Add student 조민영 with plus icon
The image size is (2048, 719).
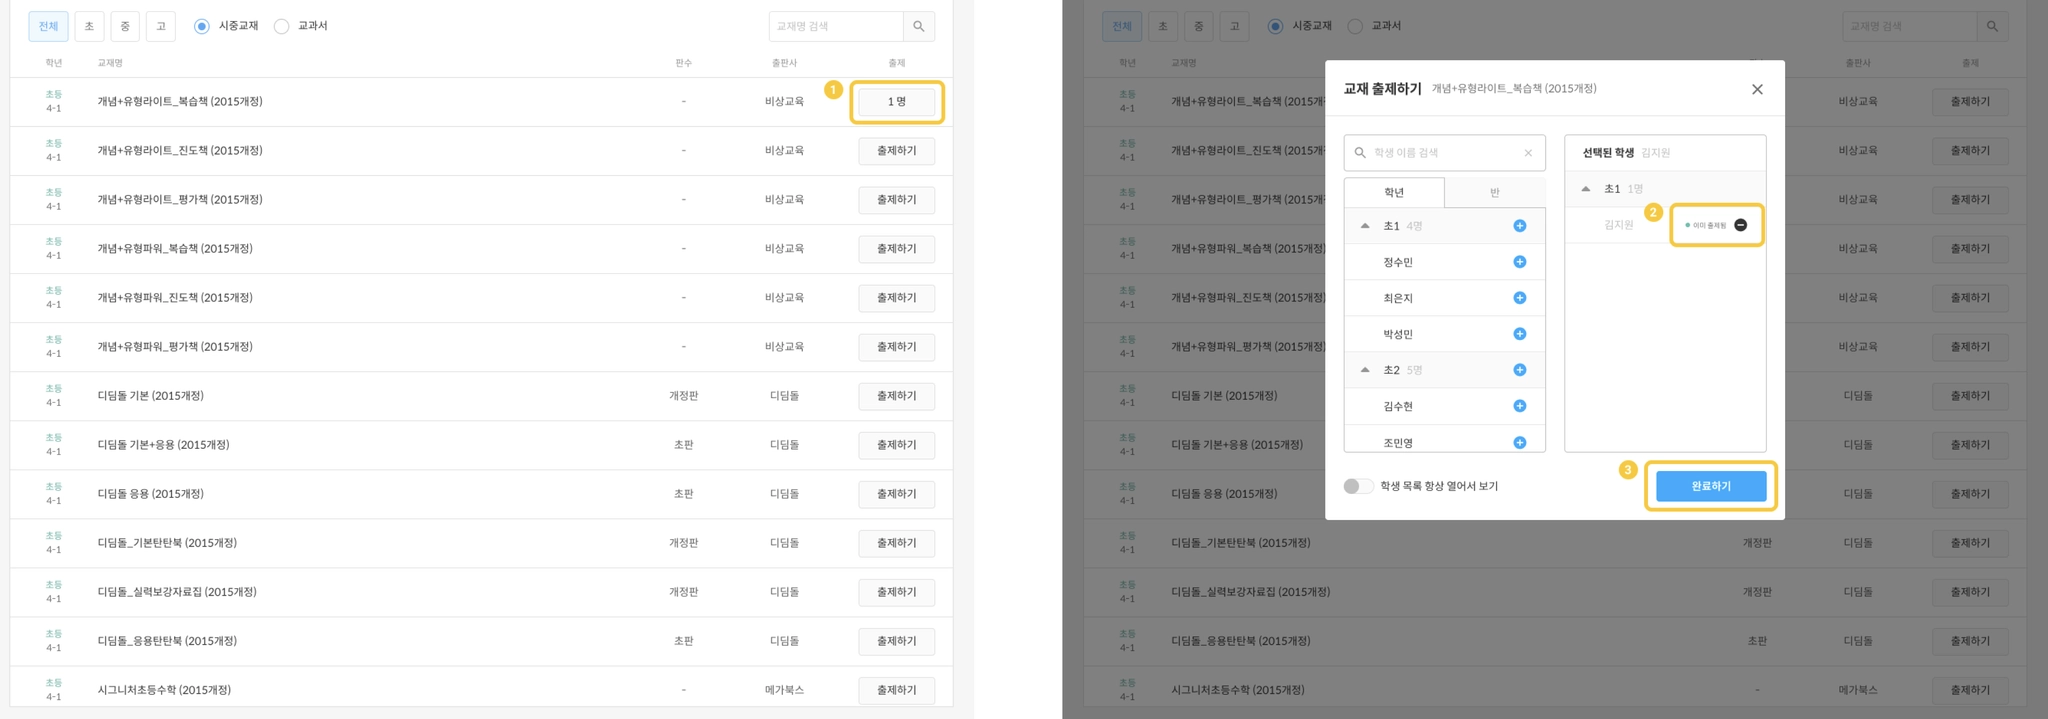[1519, 442]
